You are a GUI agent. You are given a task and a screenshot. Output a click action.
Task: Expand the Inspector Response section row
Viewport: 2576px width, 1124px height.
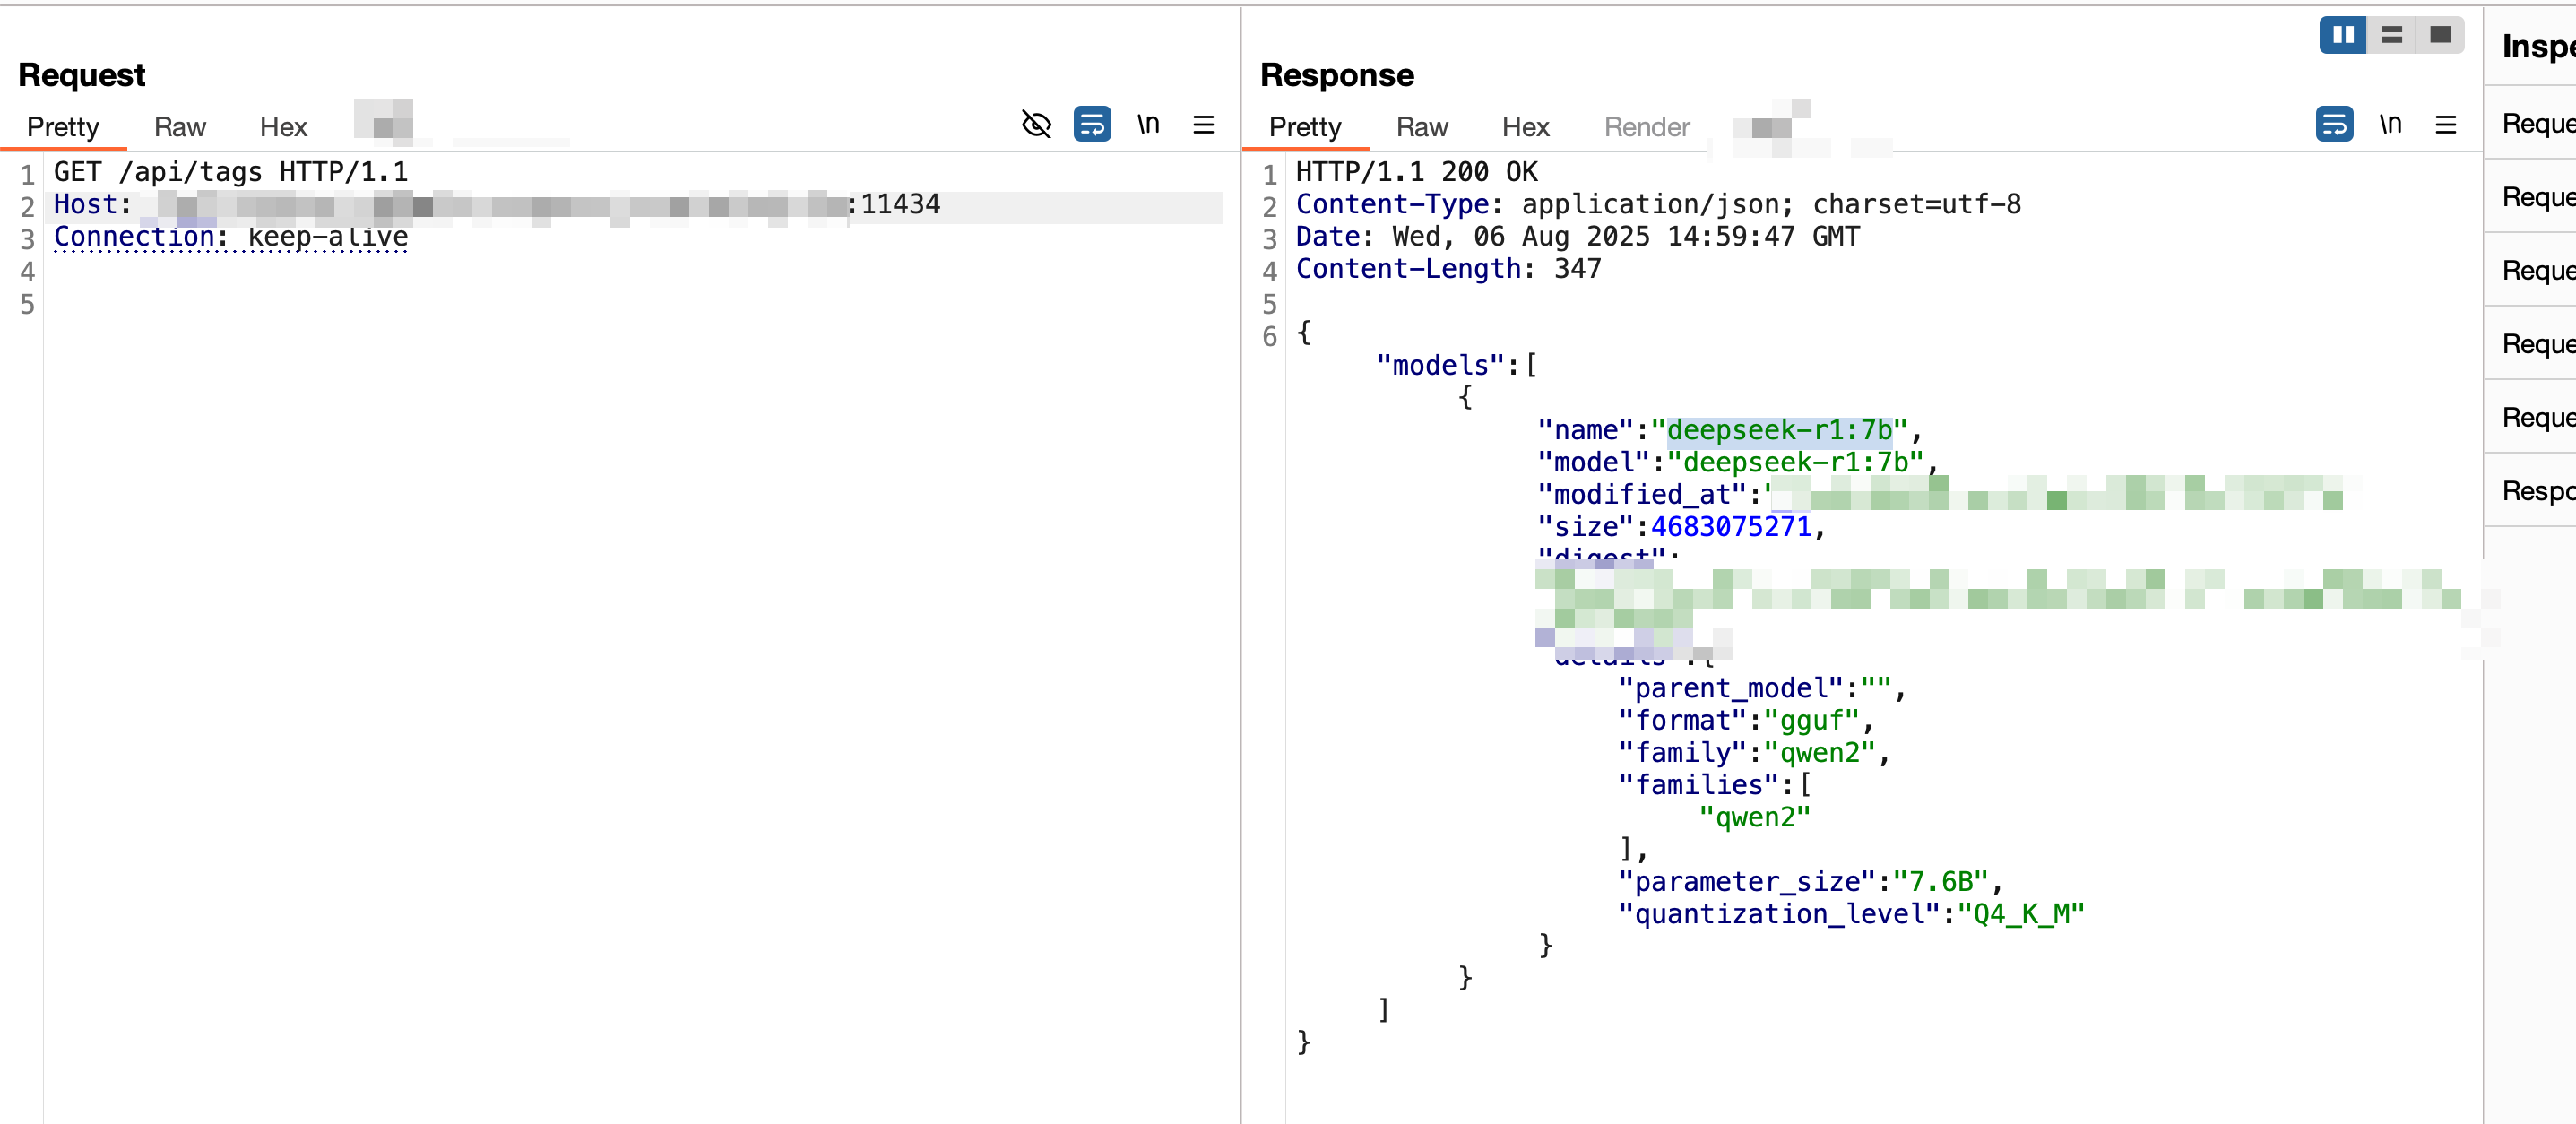pyautogui.click(x=2530, y=490)
